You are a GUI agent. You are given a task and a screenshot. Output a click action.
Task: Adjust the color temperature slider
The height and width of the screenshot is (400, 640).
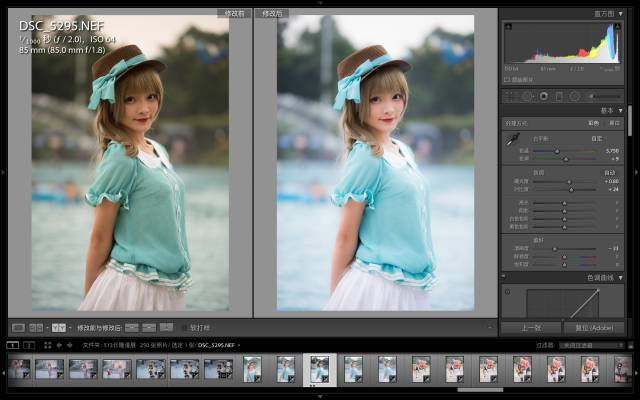[x=559, y=151]
